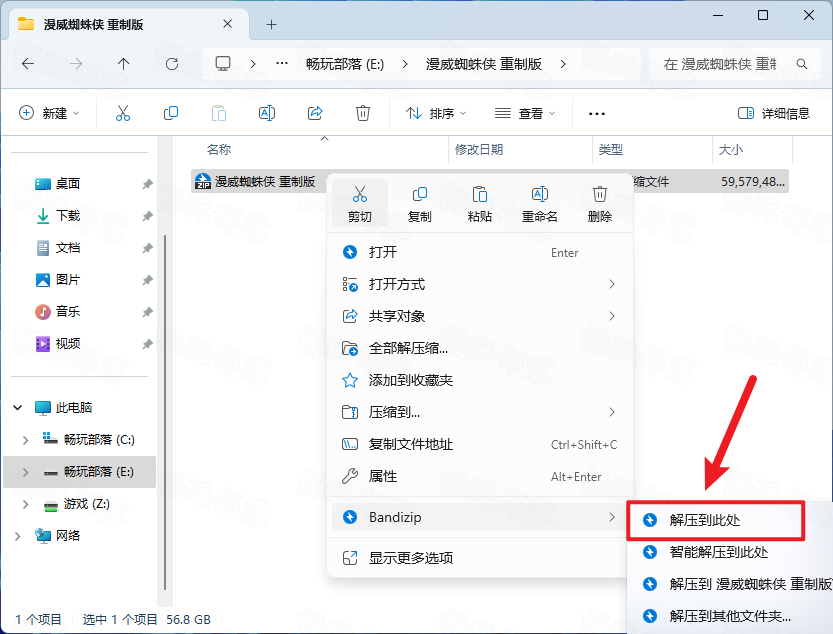Expand the 网络 tree node
The width and height of the screenshot is (833, 634).
tap(18, 536)
